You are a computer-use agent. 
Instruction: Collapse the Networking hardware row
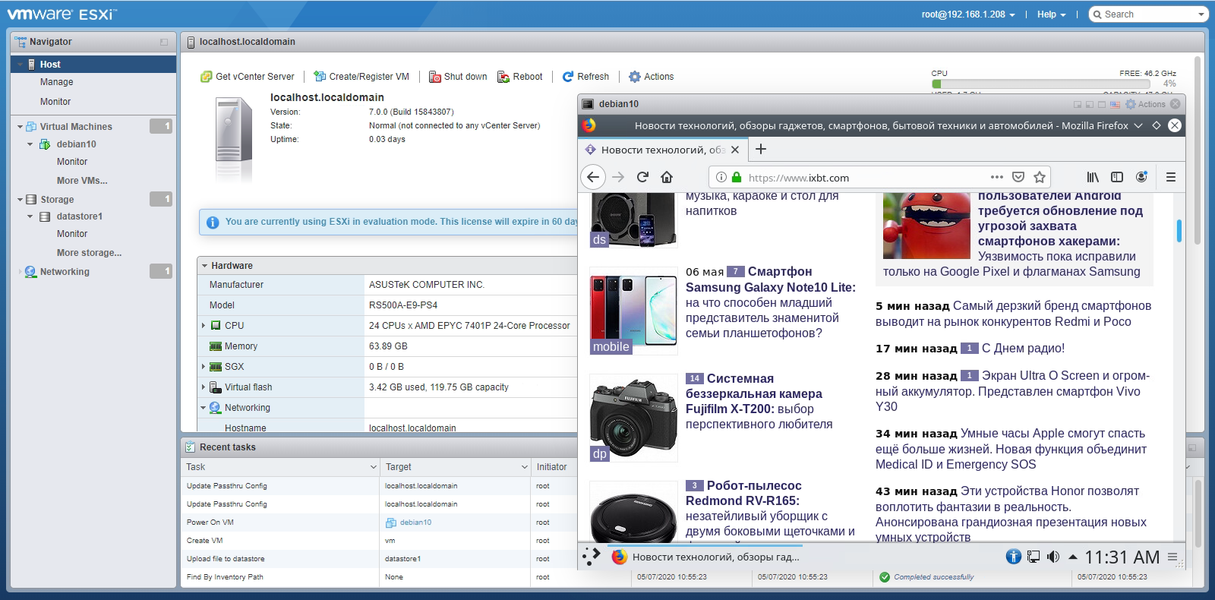coord(204,408)
